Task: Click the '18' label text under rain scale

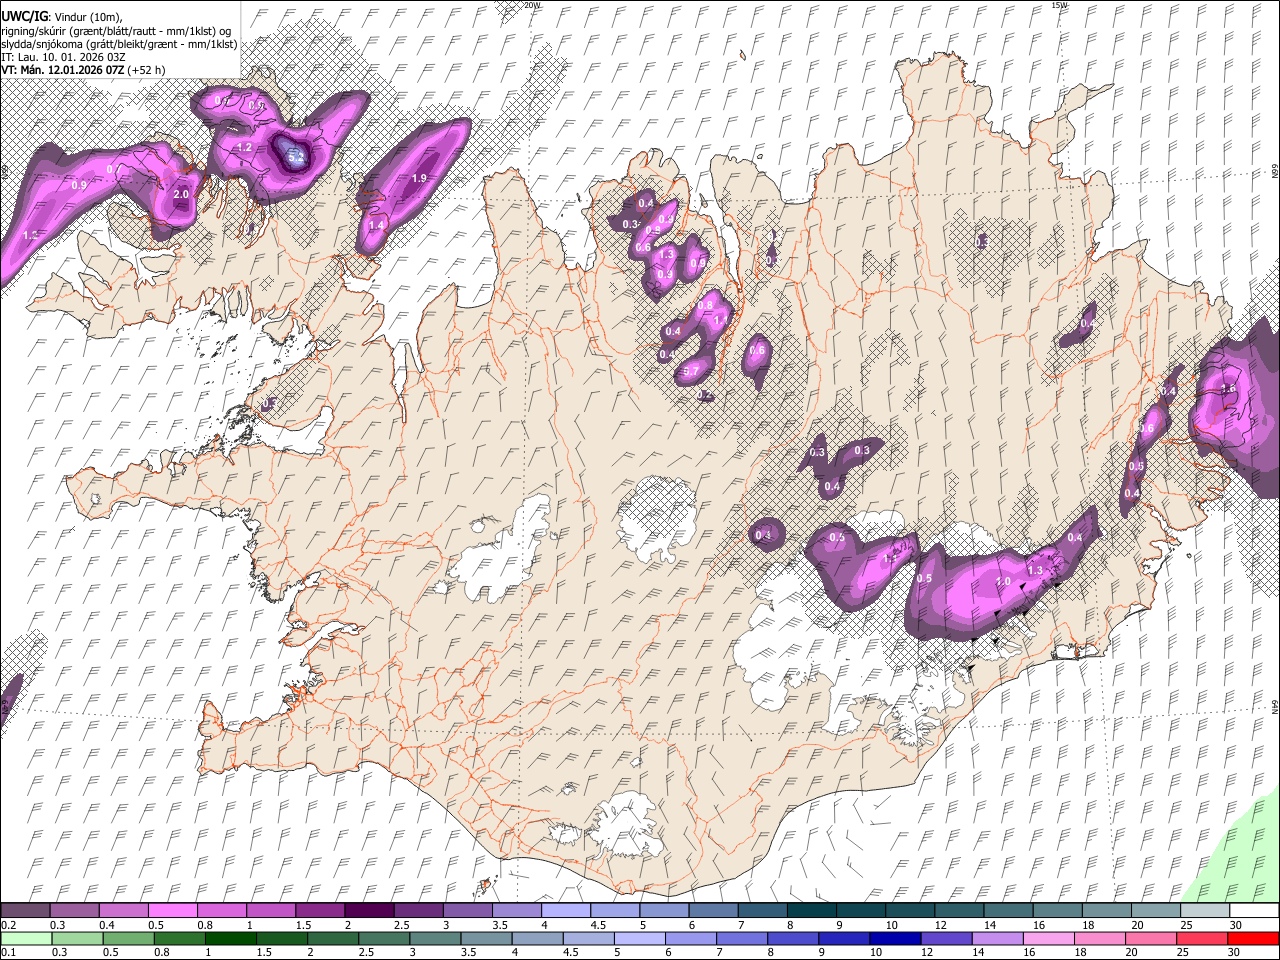Action: pyautogui.click(x=1080, y=953)
